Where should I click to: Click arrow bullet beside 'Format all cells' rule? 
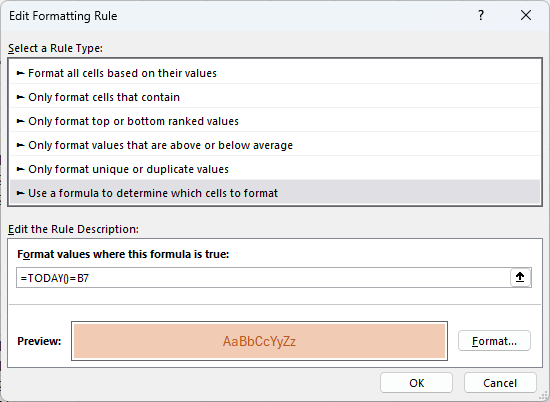coord(21,73)
